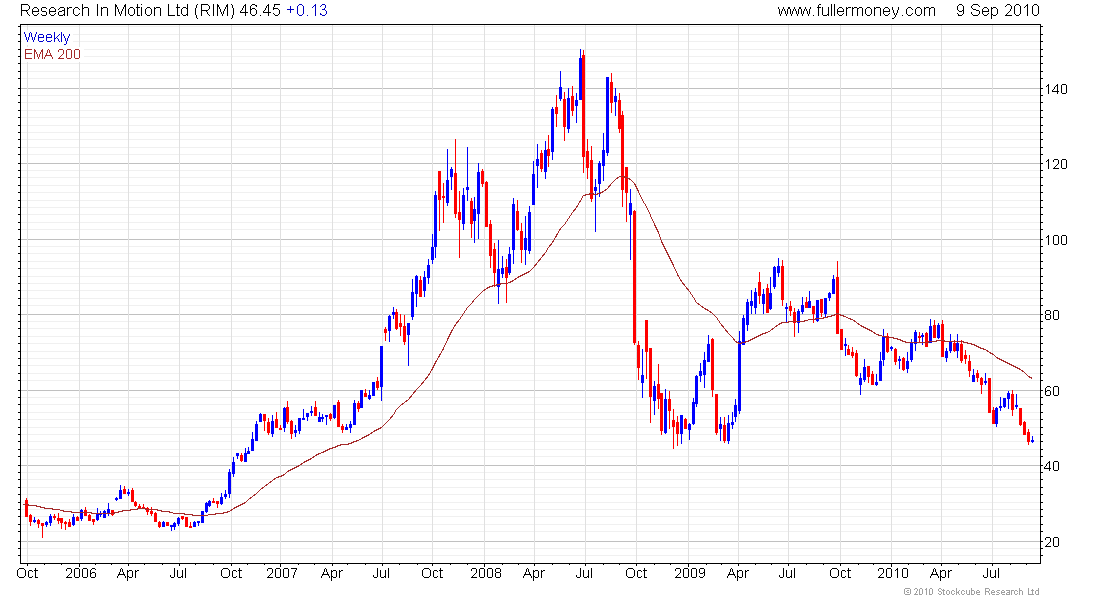The height and width of the screenshot is (600, 1100).
Task: Click the price change value +0.13
Action: [x=307, y=11]
